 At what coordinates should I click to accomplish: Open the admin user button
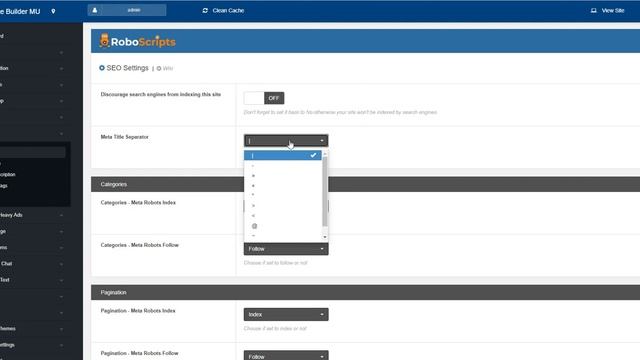(x=127, y=10)
